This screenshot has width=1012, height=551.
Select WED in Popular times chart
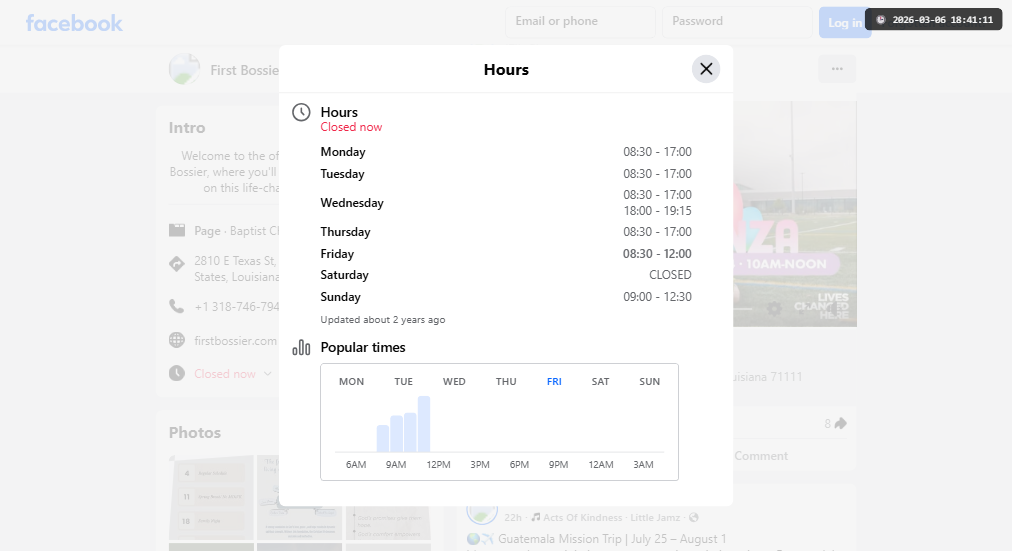pos(454,381)
